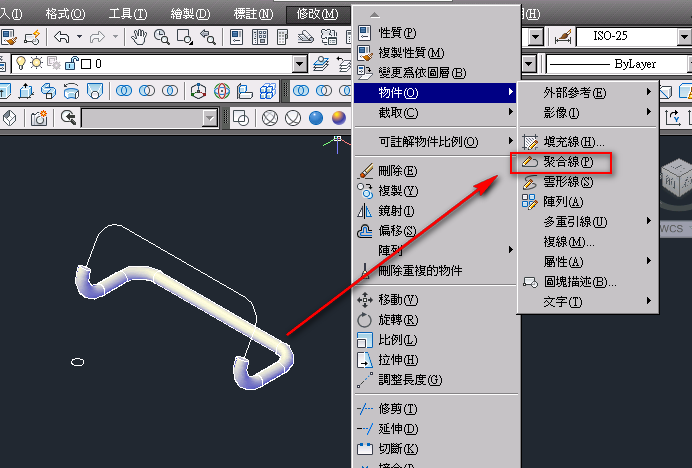
Task: Switch to 3D Hidden visual style icon
Action: point(293,118)
